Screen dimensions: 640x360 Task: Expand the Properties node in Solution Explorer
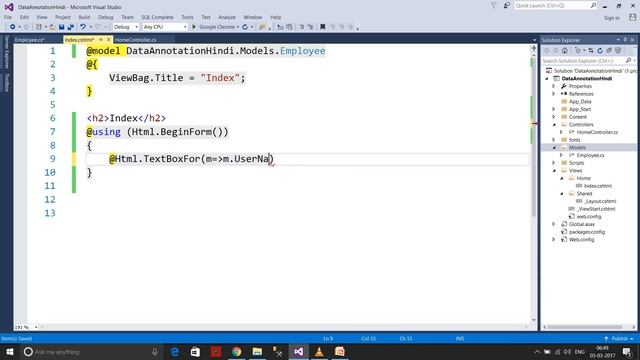click(554, 86)
